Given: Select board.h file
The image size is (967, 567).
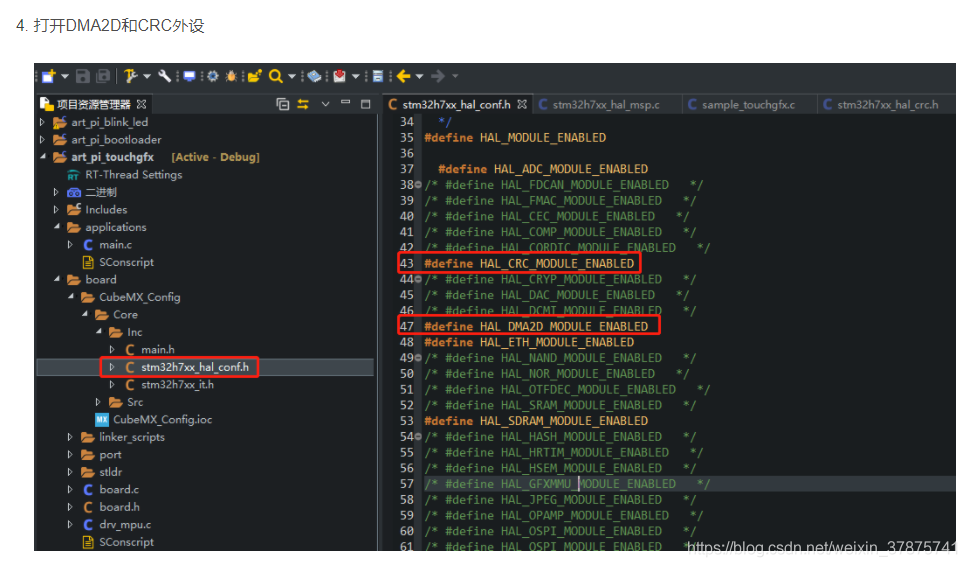Looking at the screenshot, I should 119,507.
